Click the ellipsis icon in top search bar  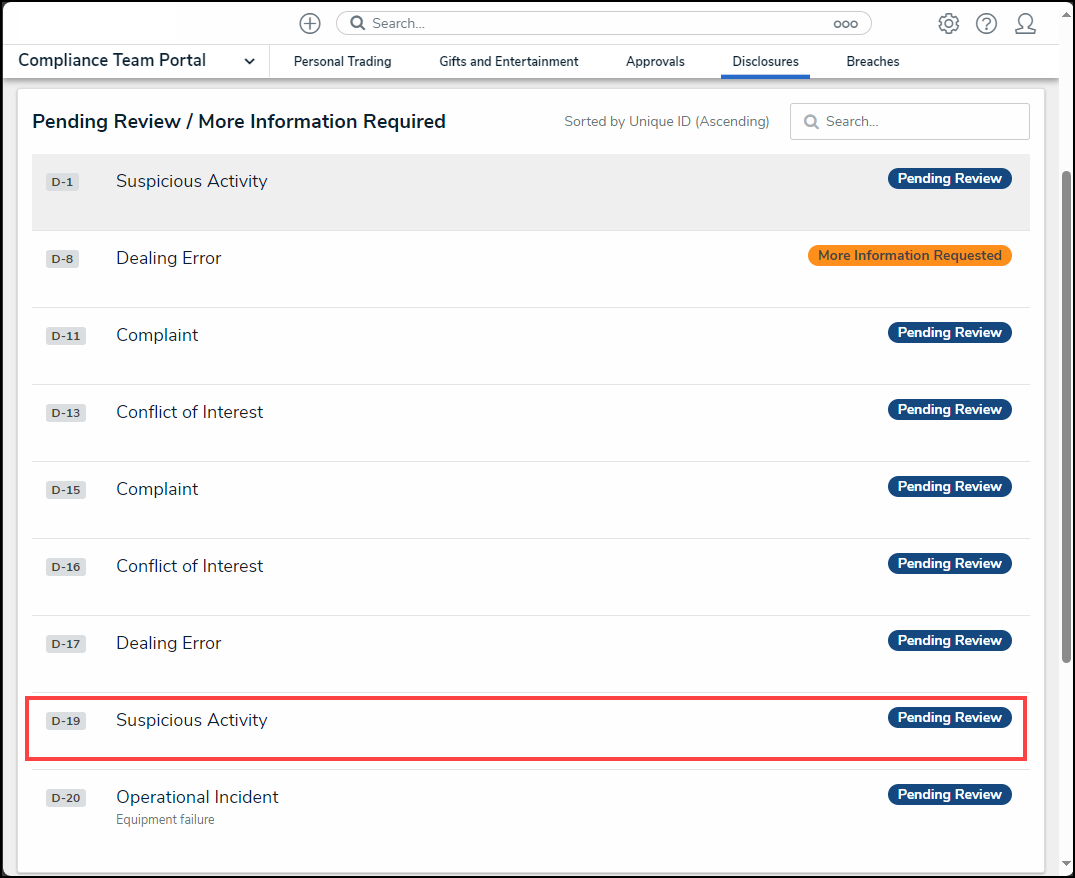tap(845, 24)
